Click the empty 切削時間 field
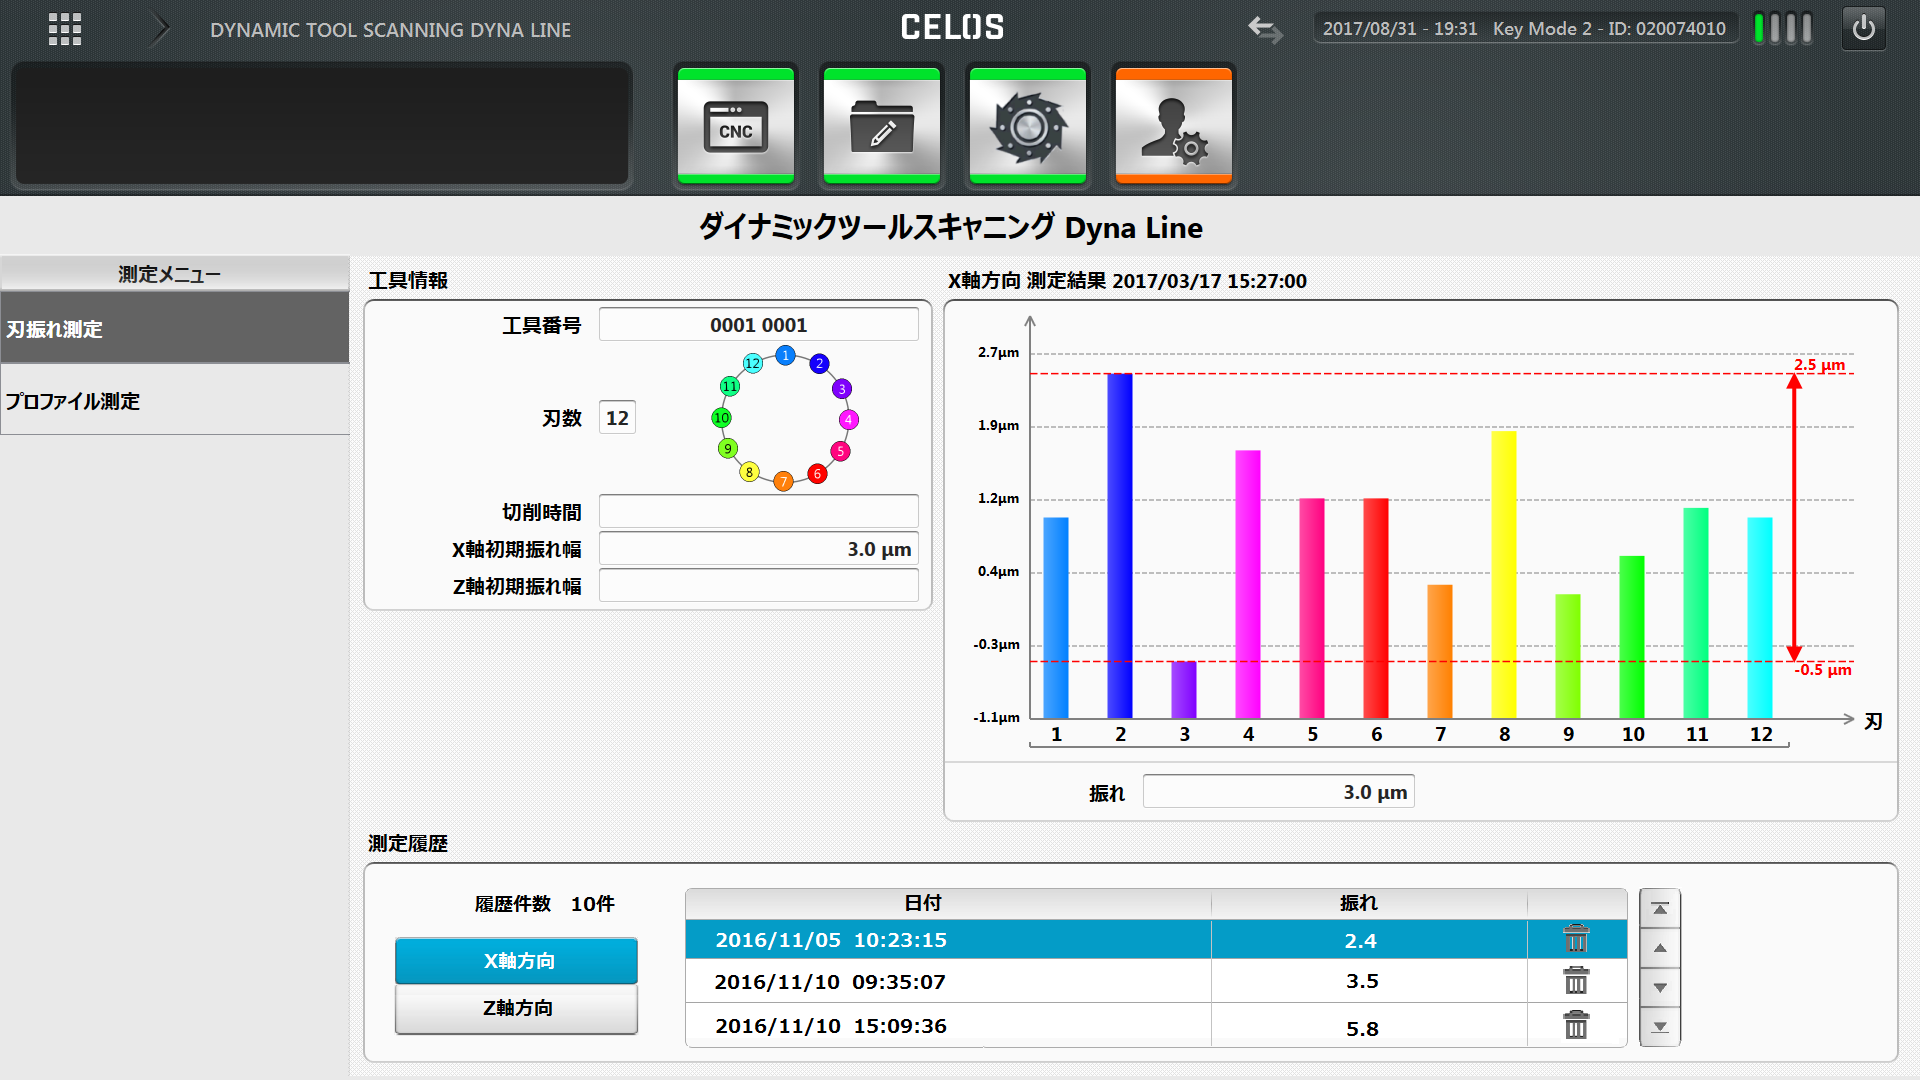 [x=758, y=511]
